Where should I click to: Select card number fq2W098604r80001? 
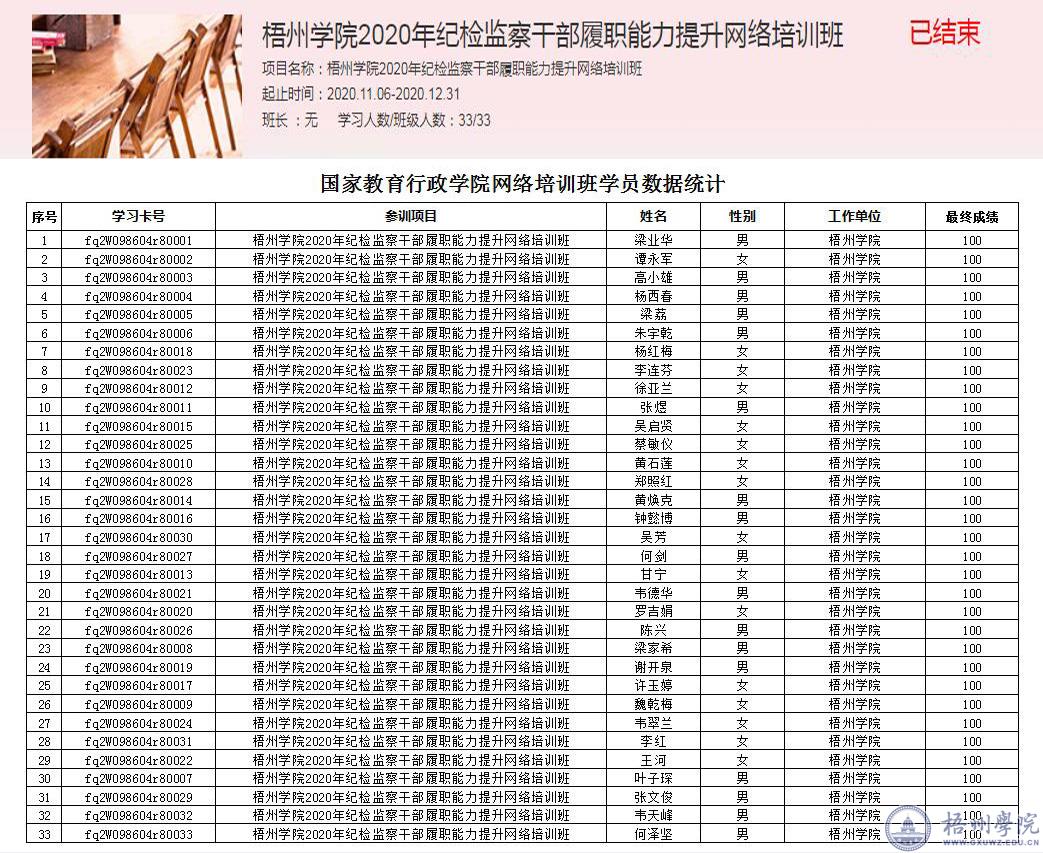139,241
